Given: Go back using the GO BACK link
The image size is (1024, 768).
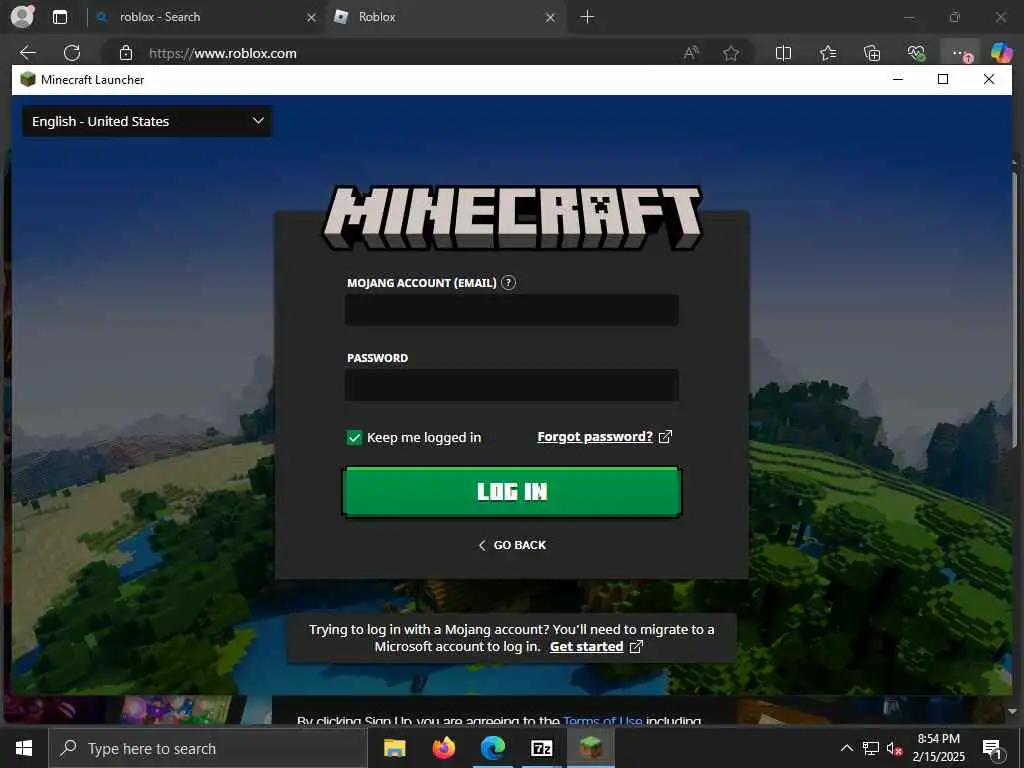Looking at the screenshot, I should [x=512, y=545].
